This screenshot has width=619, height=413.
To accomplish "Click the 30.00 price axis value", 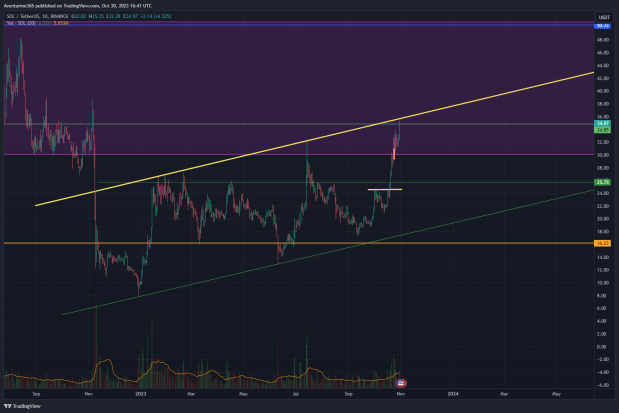I will pyautogui.click(x=602, y=155).
